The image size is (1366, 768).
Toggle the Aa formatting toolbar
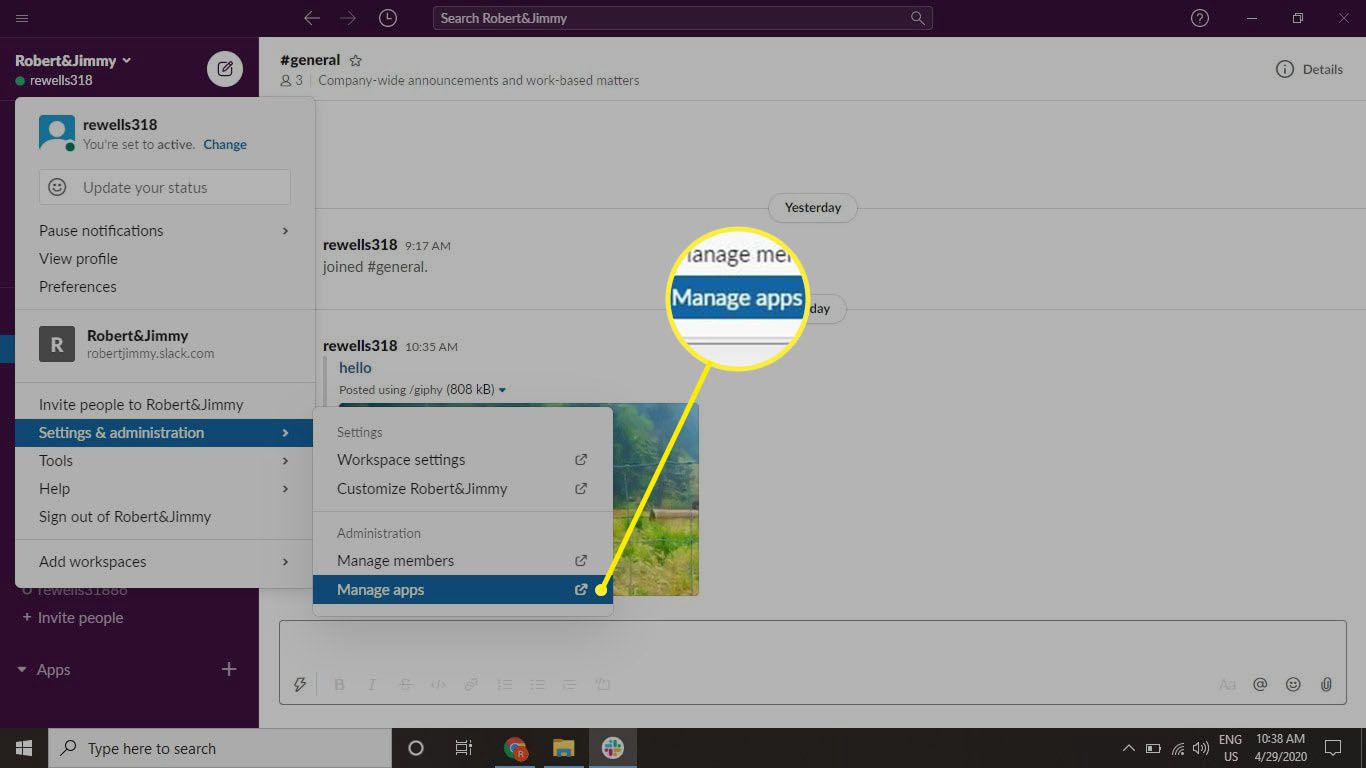tap(1227, 685)
